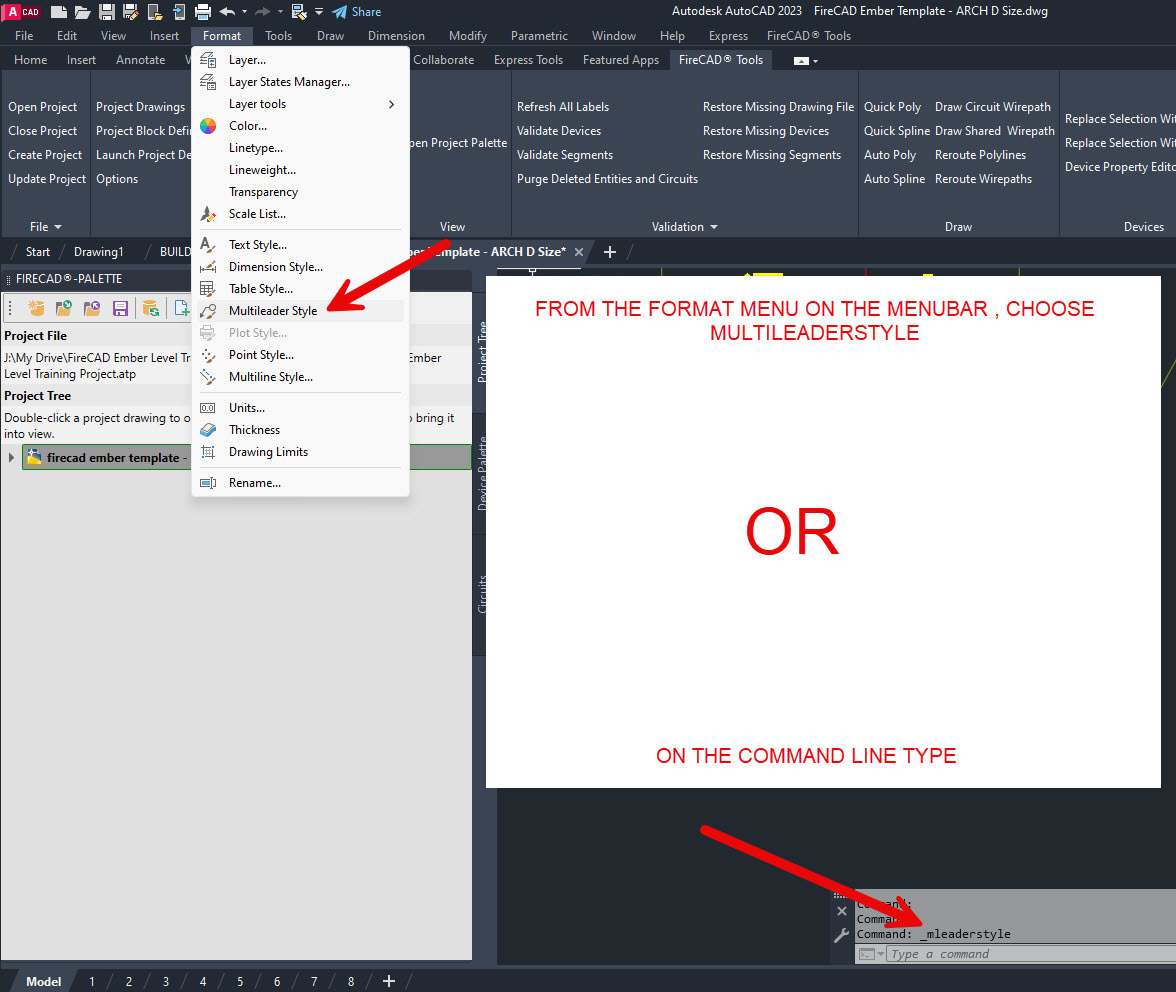Click New Project database icon in FireCAD palette

coord(36,307)
